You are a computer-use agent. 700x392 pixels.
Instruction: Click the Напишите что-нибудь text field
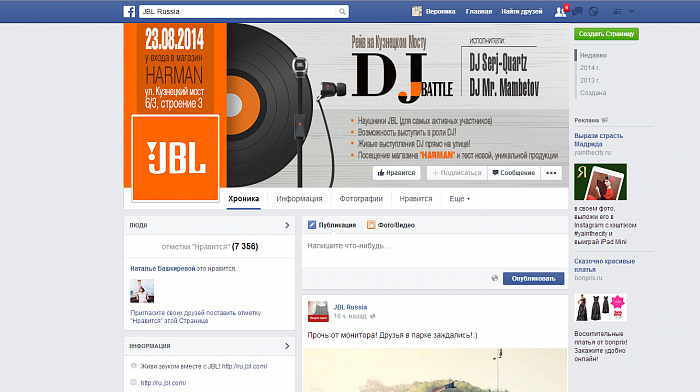point(434,251)
